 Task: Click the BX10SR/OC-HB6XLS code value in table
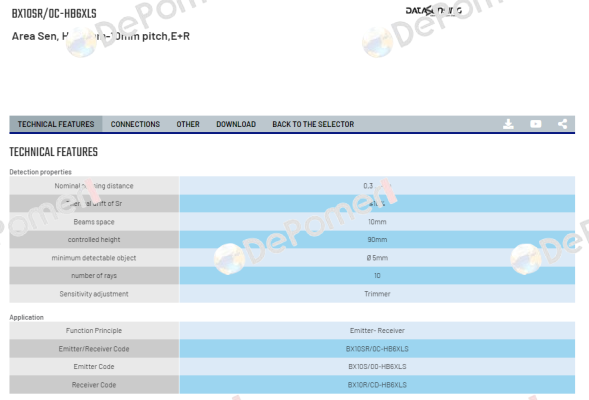pyautogui.click(x=377, y=349)
